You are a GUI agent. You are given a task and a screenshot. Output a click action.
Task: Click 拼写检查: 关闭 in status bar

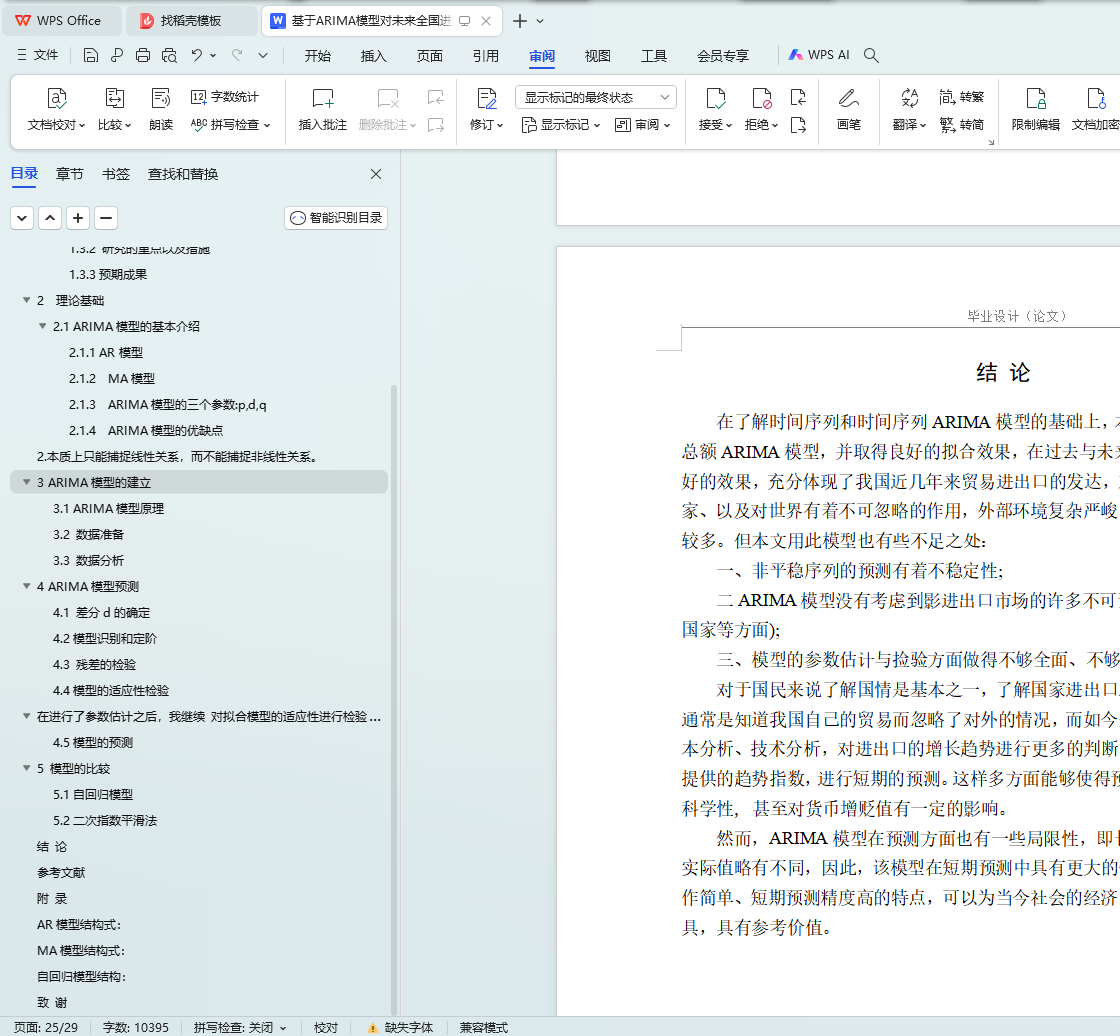[239, 1027]
